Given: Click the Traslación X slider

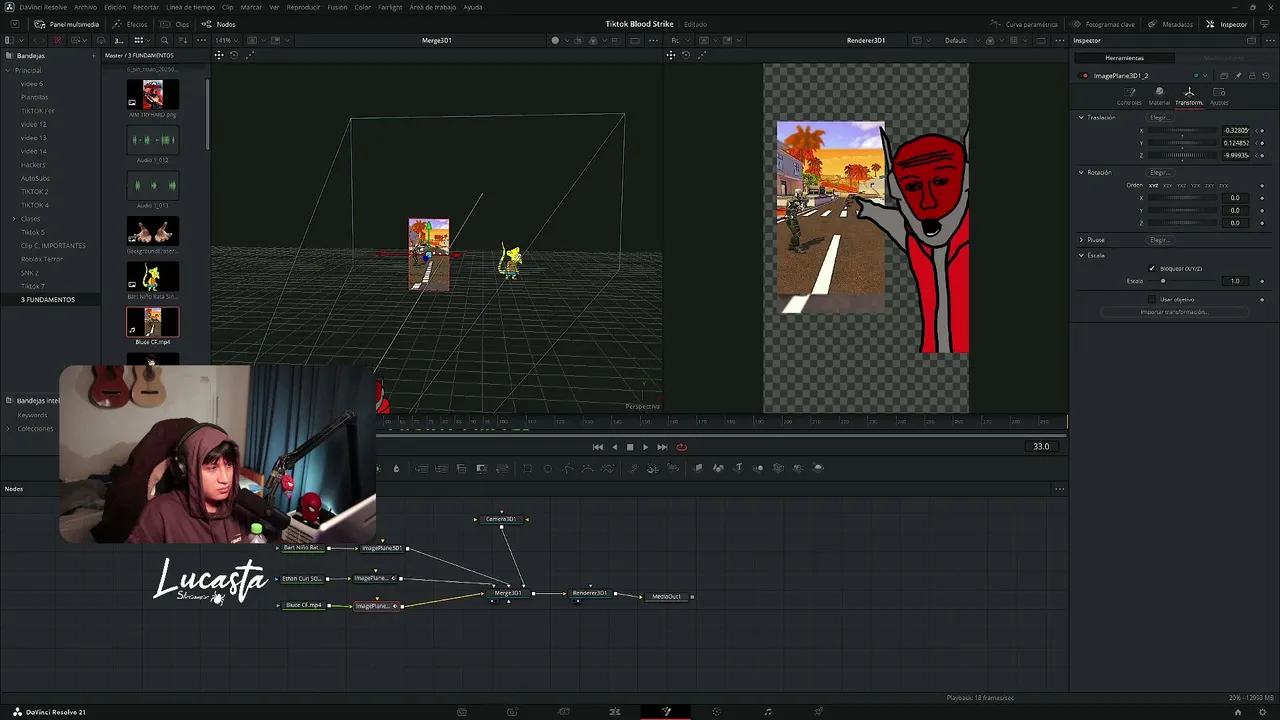Looking at the screenshot, I should pyautogui.click(x=1184, y=130).
